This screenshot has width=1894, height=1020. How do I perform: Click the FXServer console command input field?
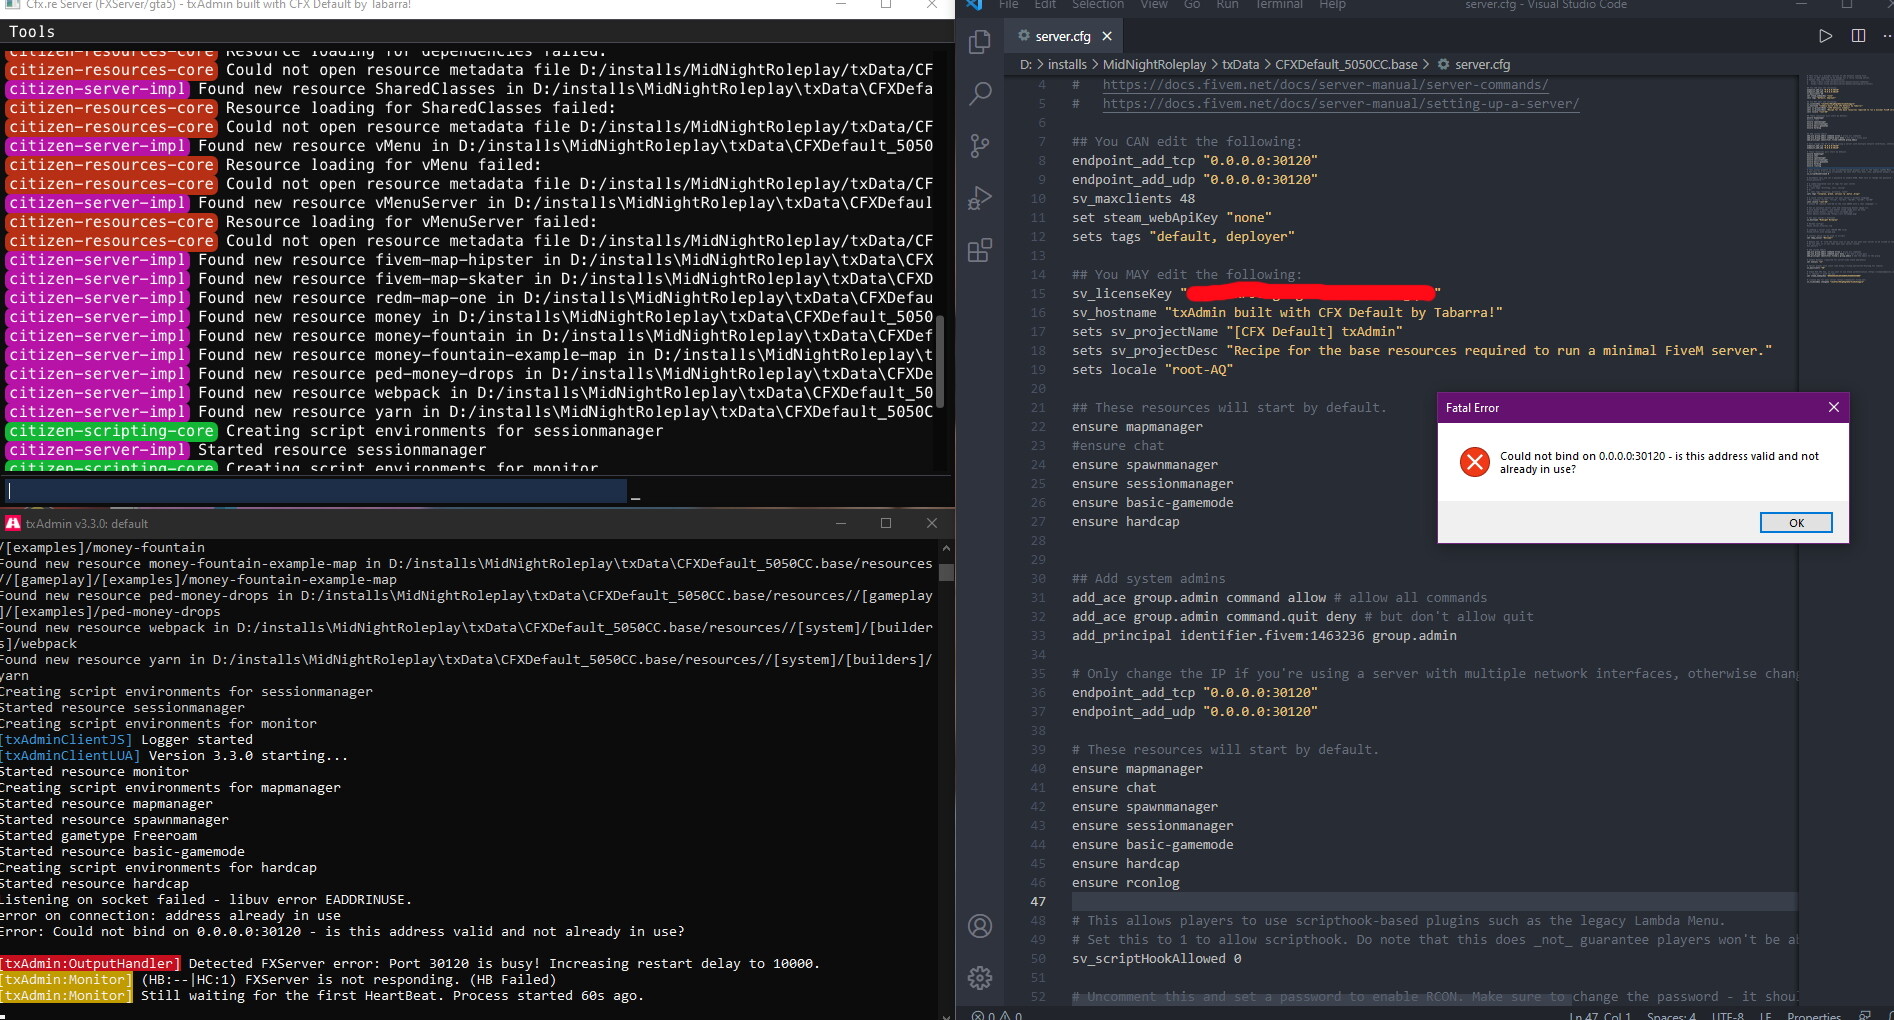316,490
